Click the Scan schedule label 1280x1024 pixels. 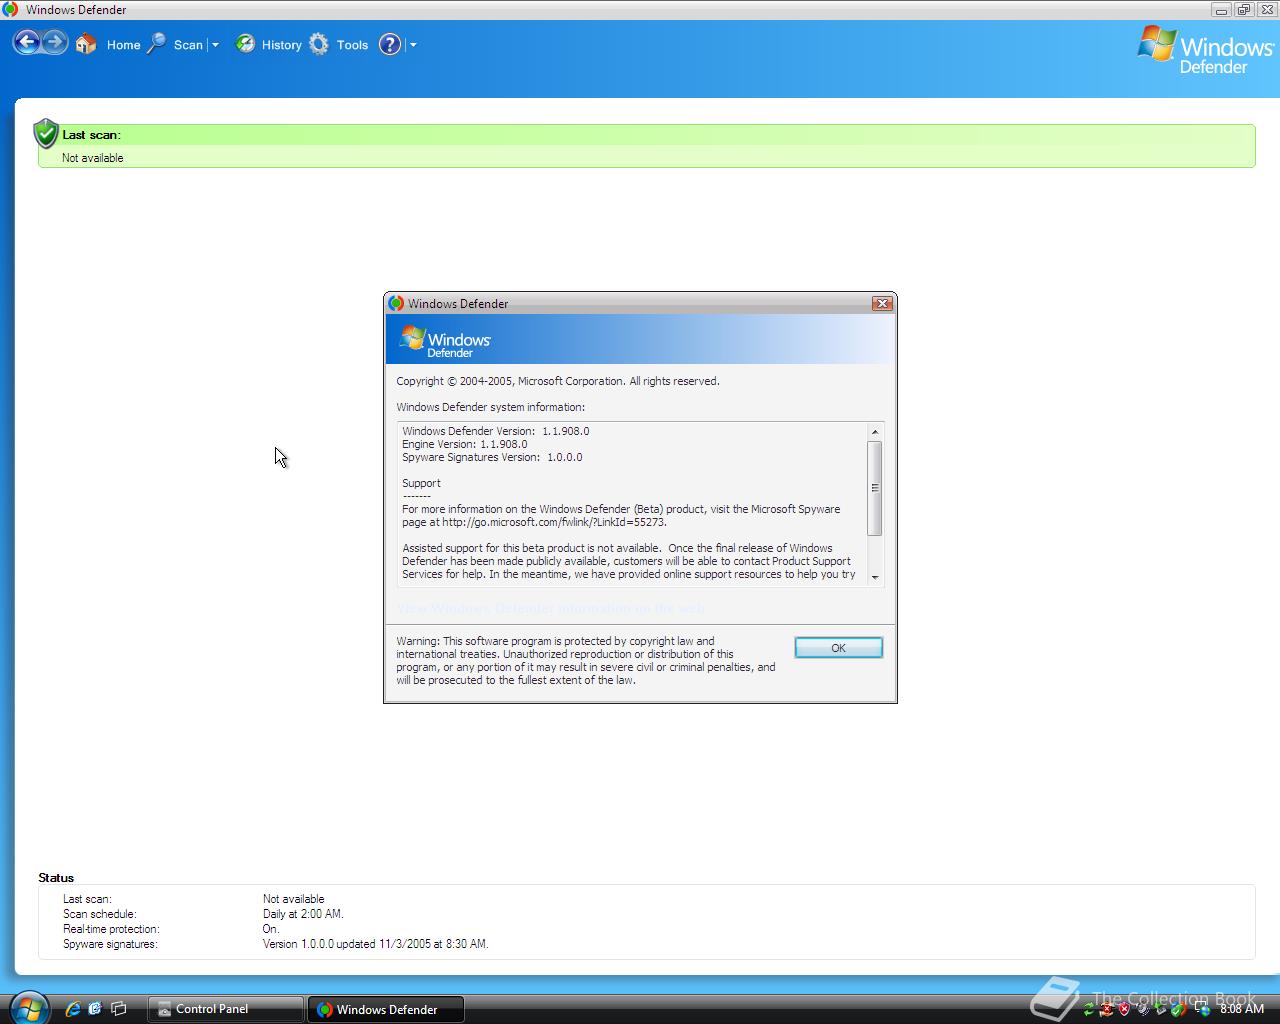100,914
